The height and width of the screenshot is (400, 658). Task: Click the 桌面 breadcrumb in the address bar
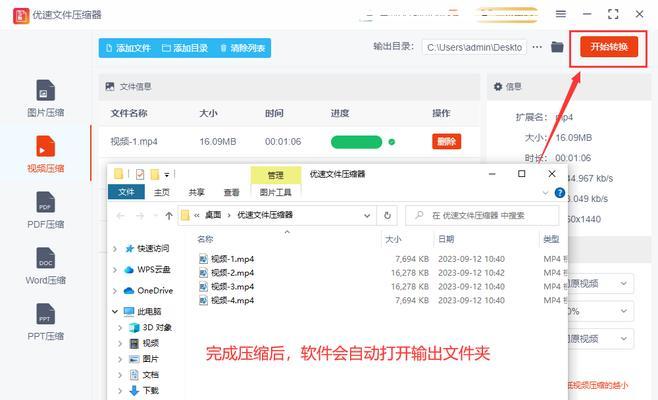213,215
